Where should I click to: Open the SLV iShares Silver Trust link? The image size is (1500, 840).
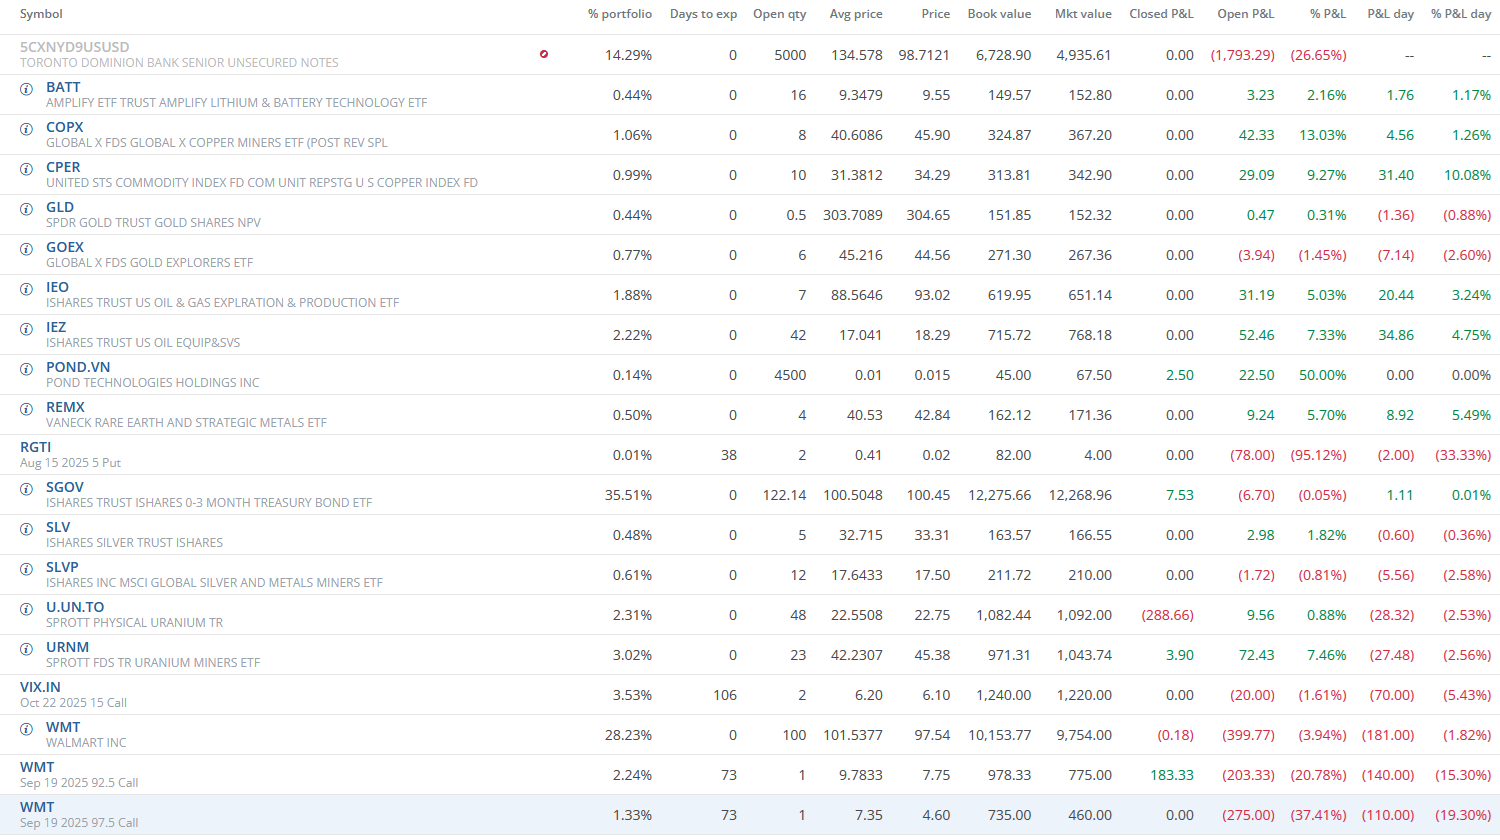[x=58, y=527]
